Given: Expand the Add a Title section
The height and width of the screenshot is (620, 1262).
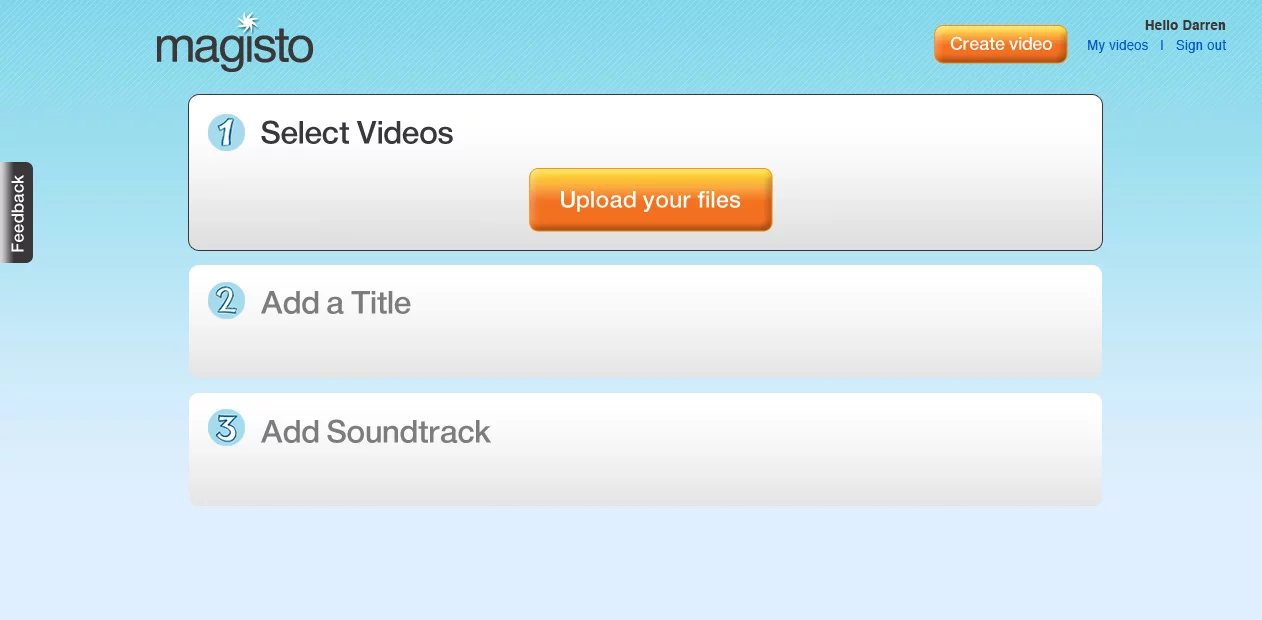Looking at the screenshot, I should [x=335, y=302].
